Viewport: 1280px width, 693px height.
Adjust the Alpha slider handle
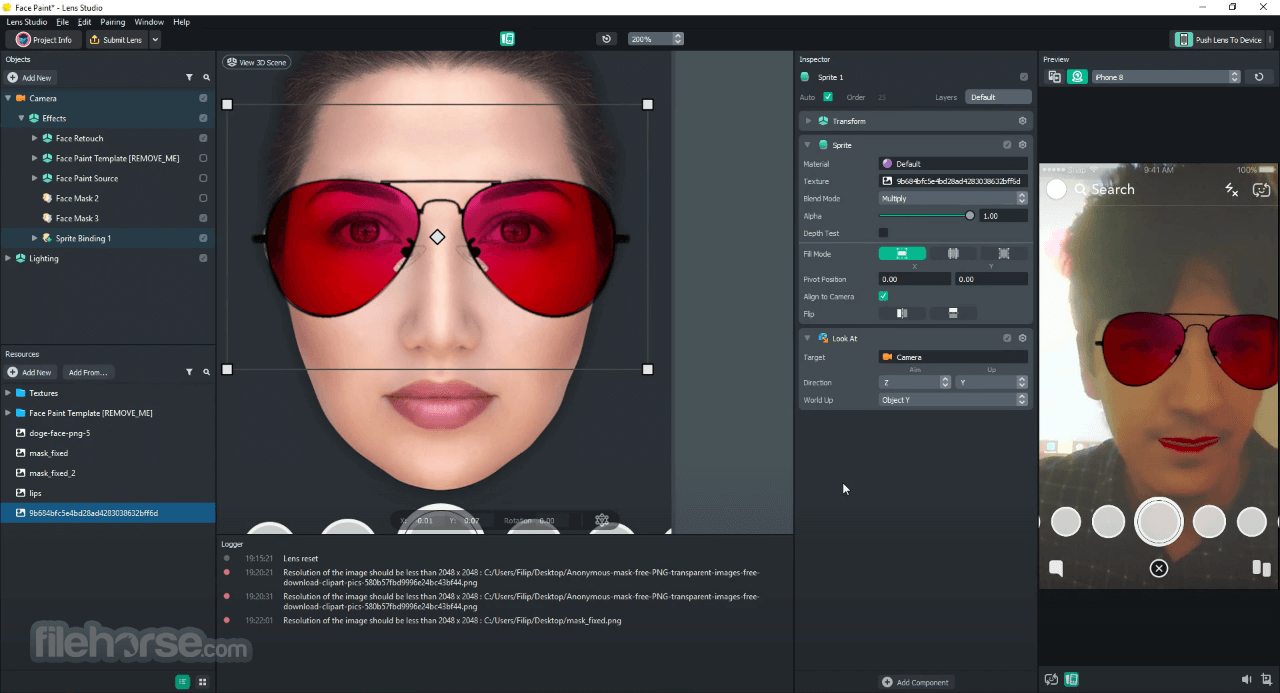tap(969, 216)
